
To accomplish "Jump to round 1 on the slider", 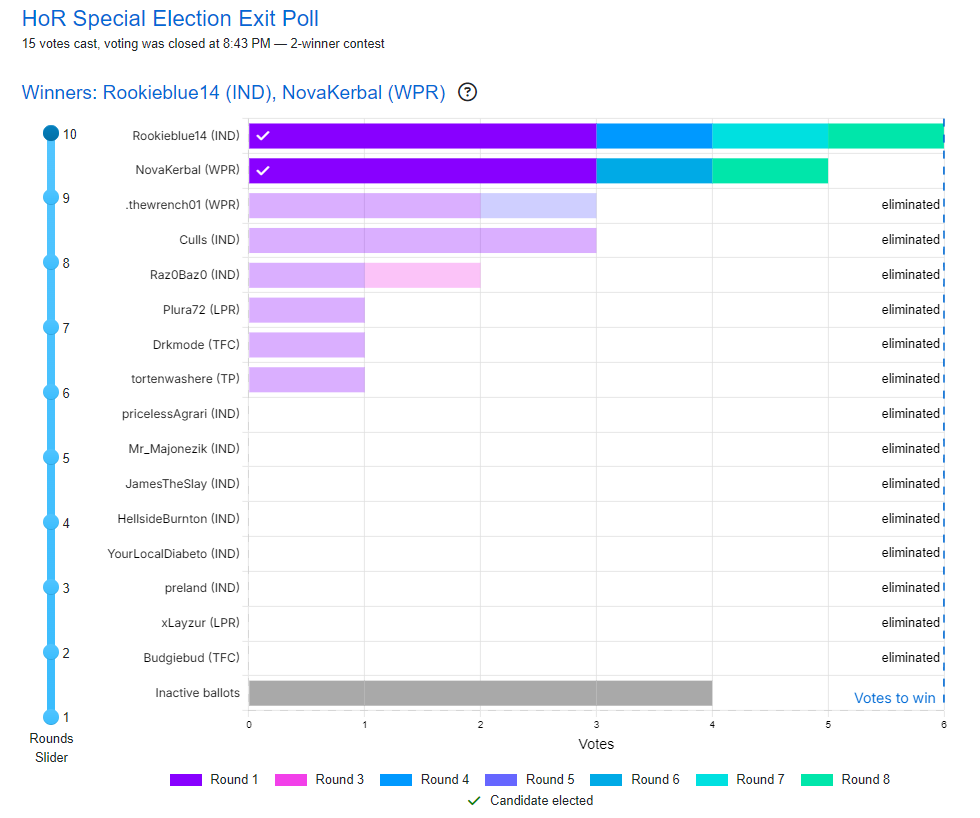I will [51, 716].
